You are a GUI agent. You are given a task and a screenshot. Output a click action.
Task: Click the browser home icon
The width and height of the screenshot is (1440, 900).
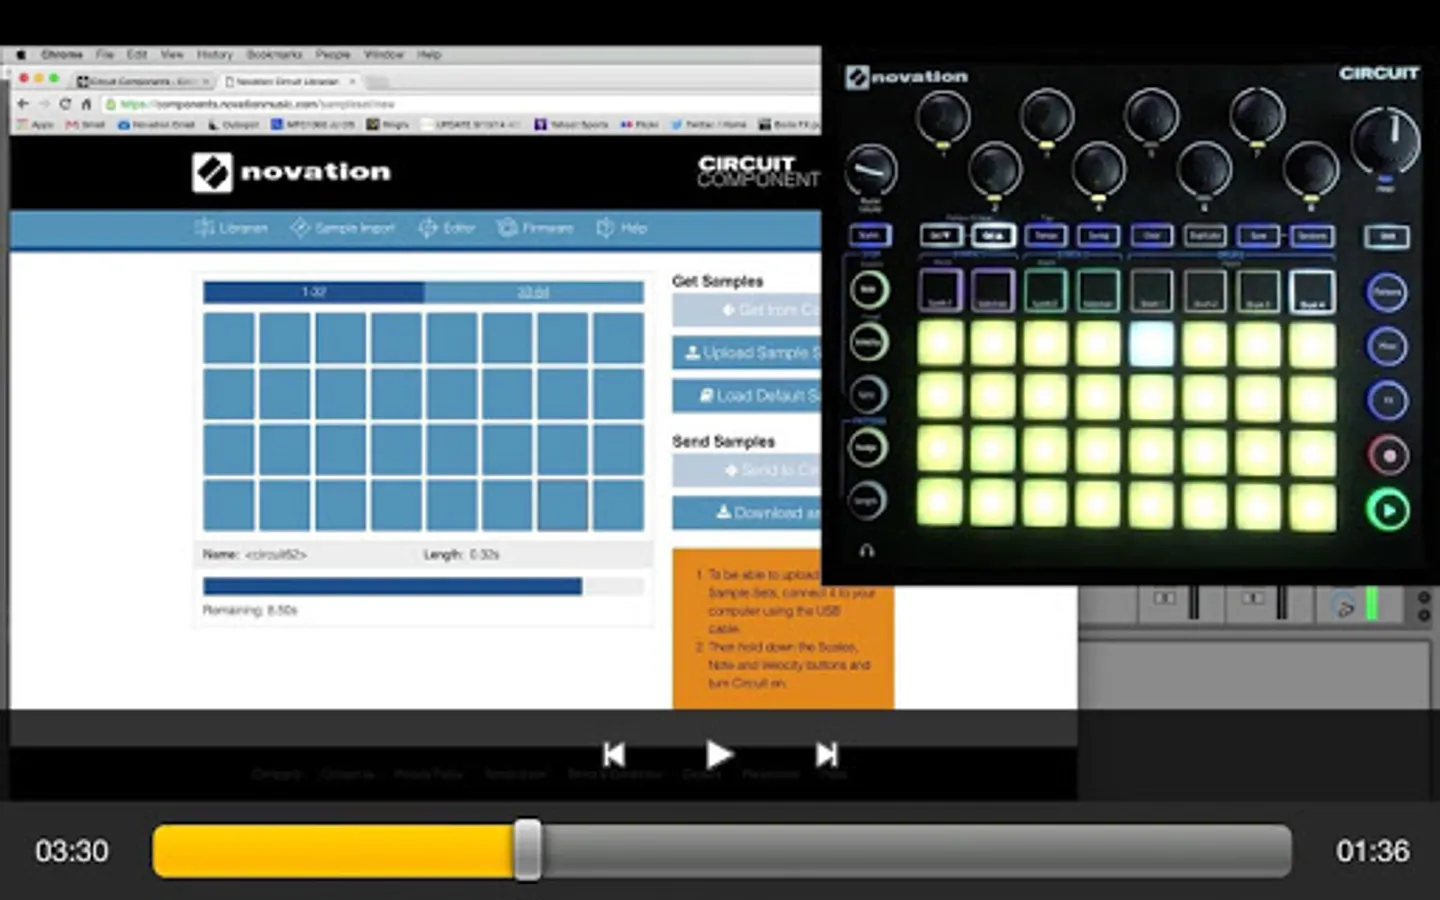(x=86, y=104)
